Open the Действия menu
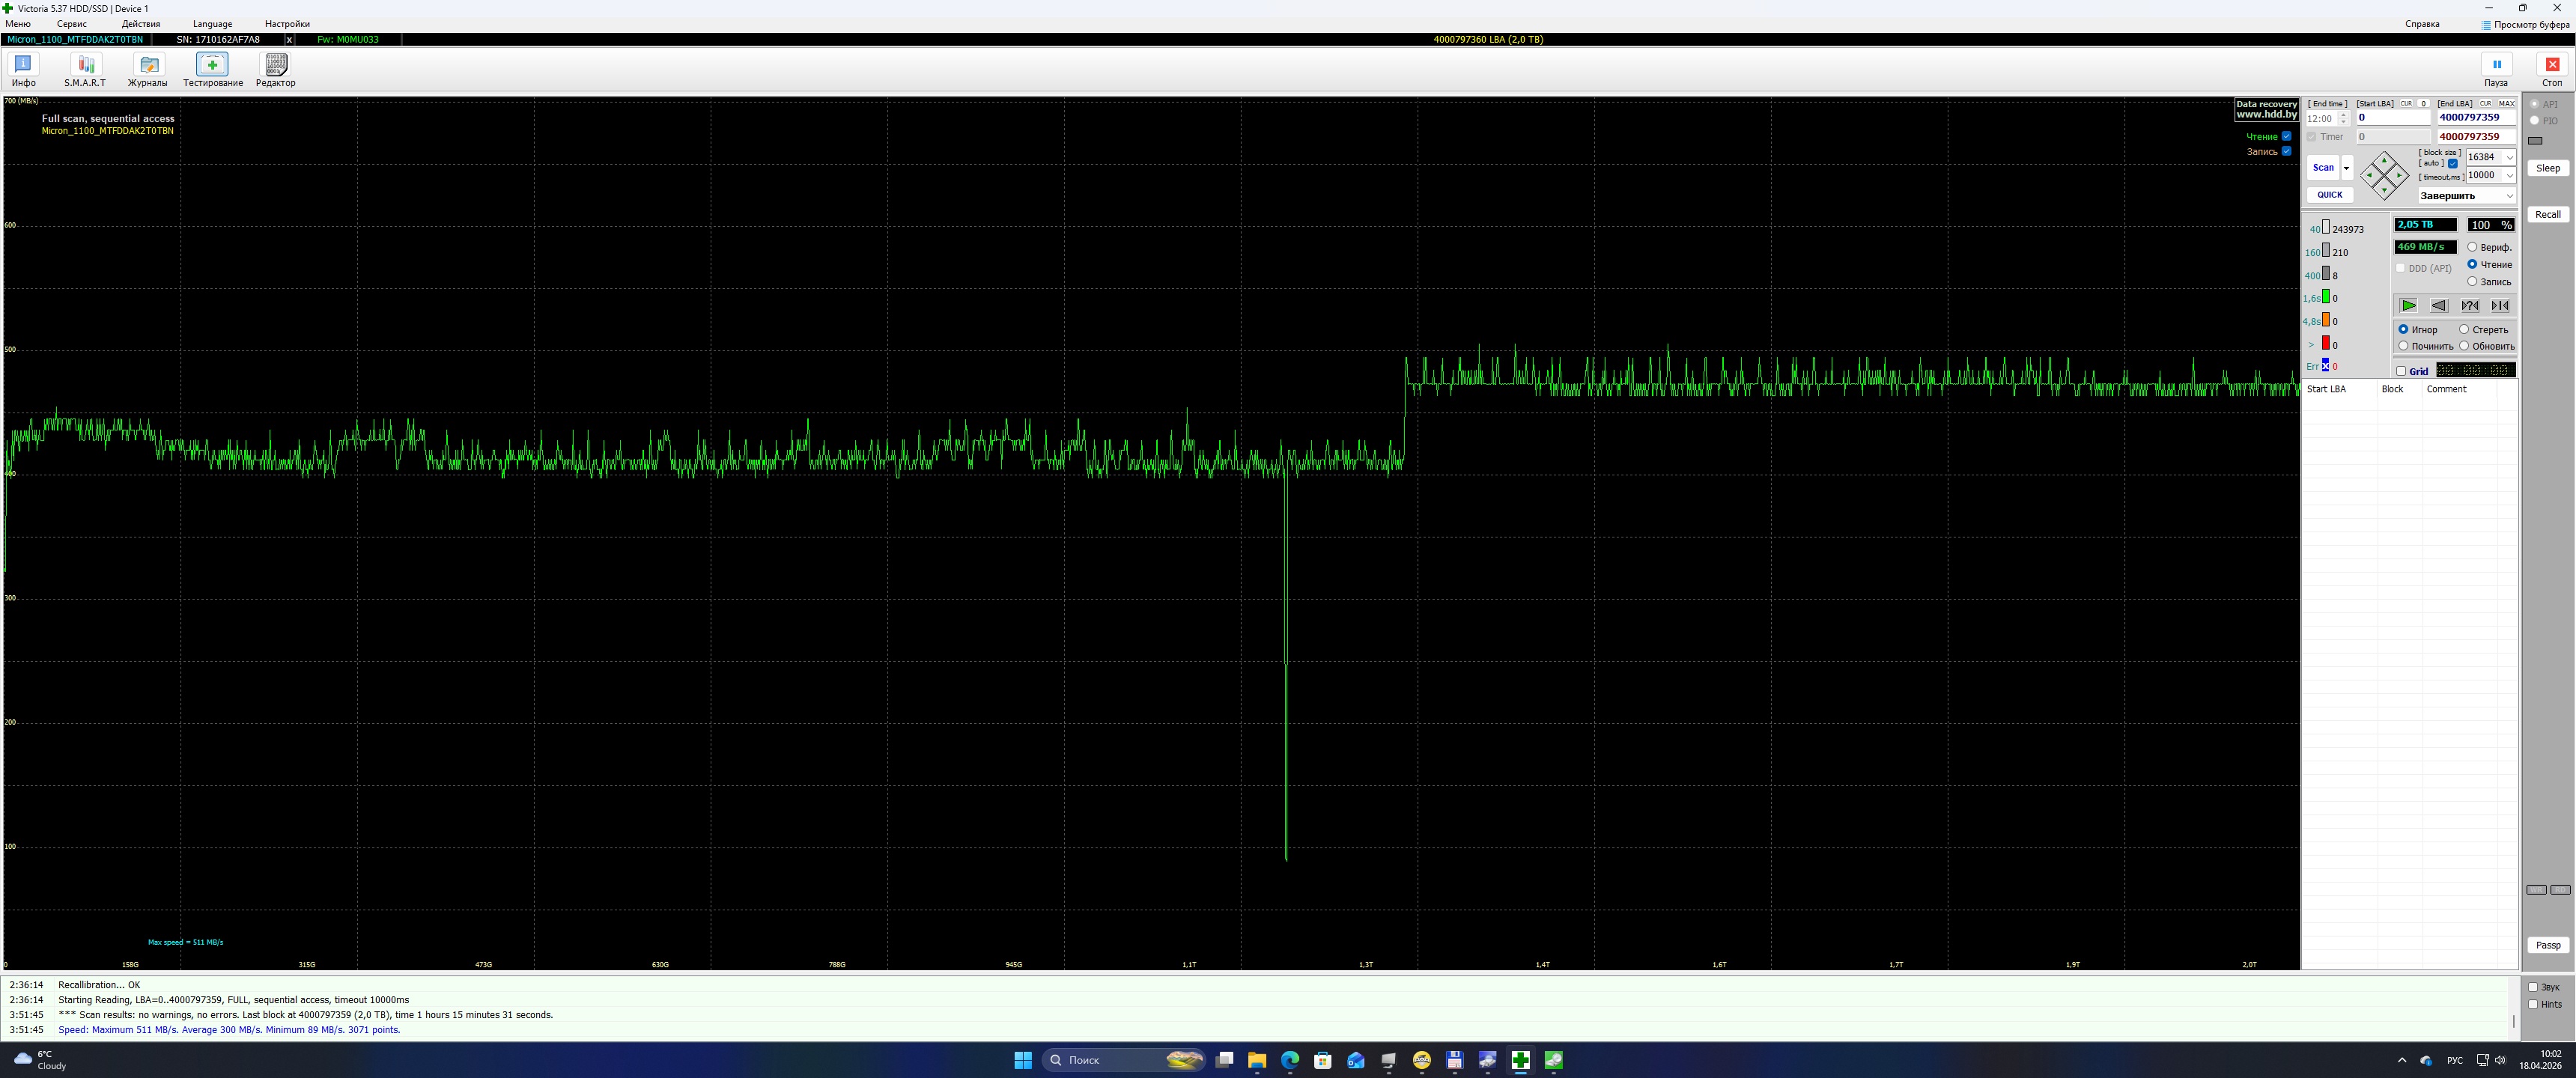The height and width of the screenshot is (1078, 2576). pos(141,24)
